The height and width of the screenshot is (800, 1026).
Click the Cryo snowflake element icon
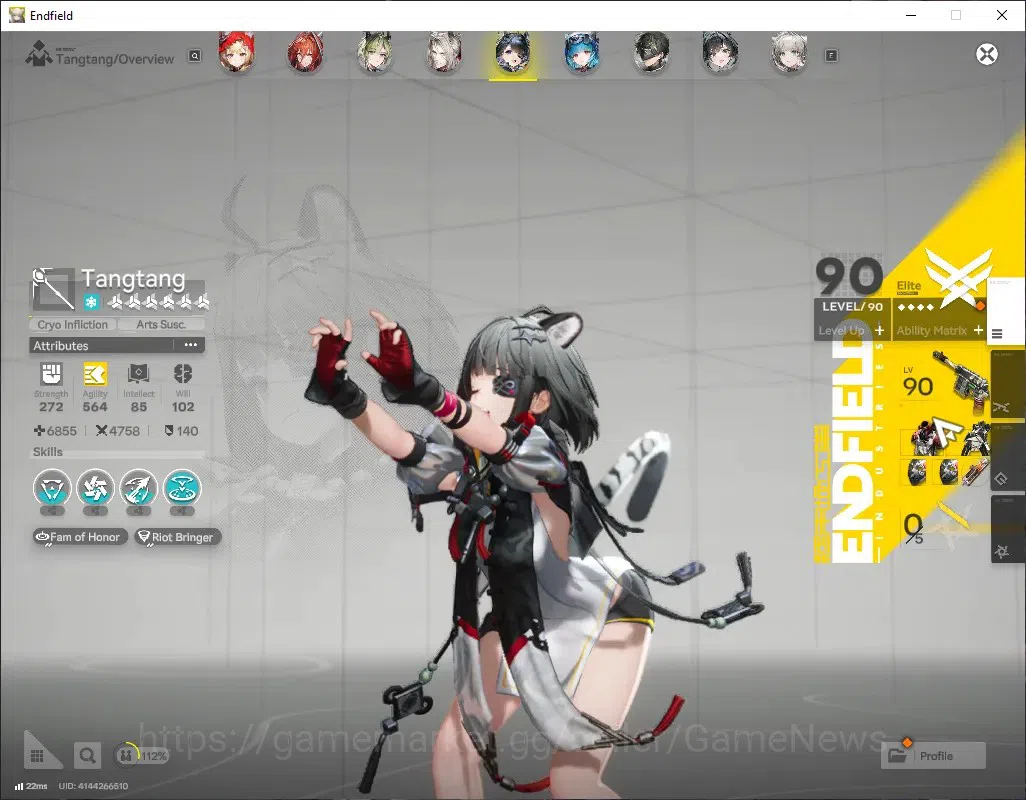pos(91,302)
